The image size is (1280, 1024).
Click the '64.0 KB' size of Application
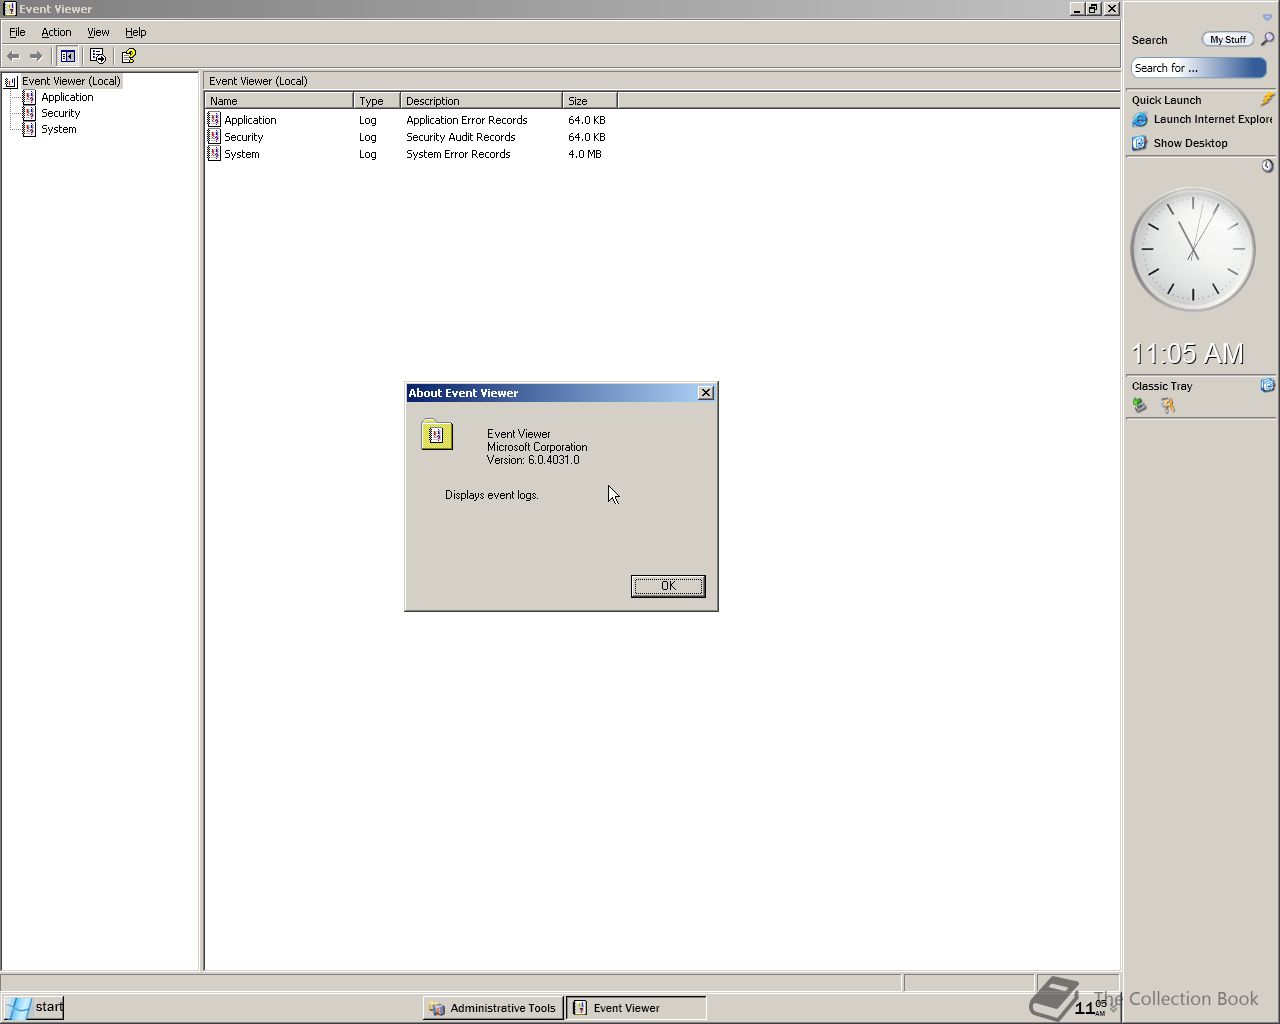tap(586, 120)
